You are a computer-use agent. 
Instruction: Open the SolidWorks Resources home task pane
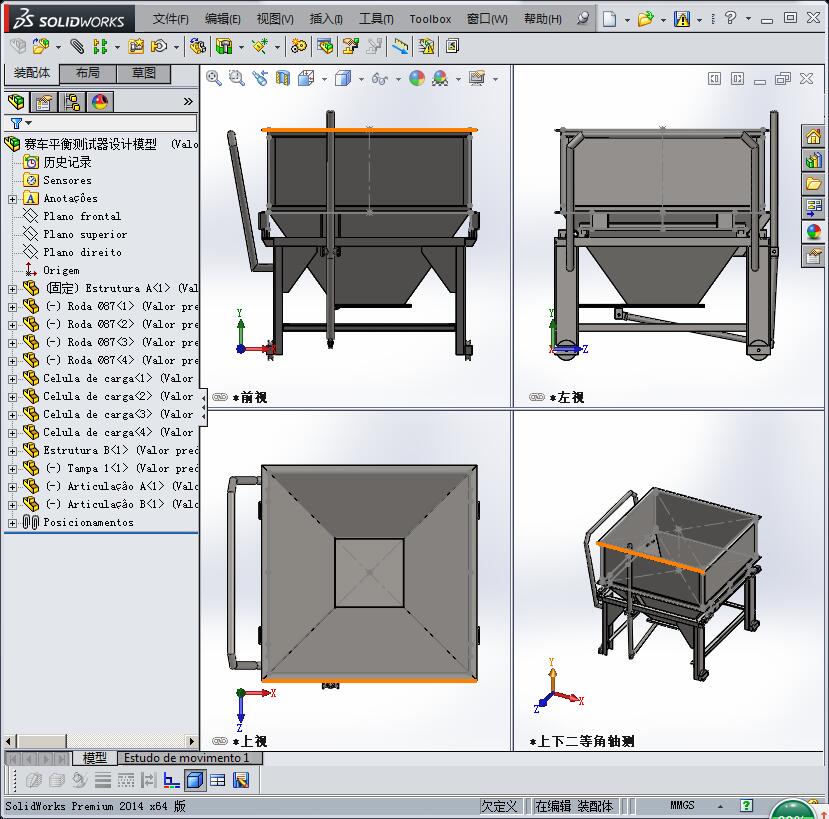(814, 136)
